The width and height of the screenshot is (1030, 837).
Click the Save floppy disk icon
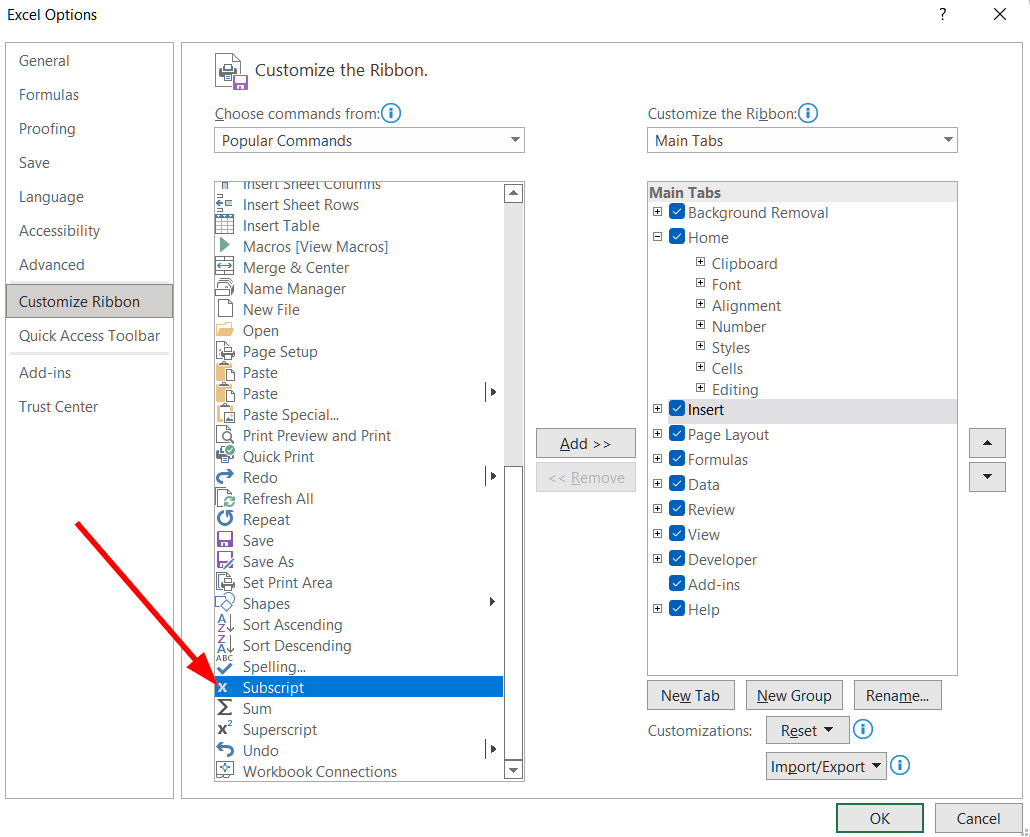pyautogui.click(x=225, y=540)
